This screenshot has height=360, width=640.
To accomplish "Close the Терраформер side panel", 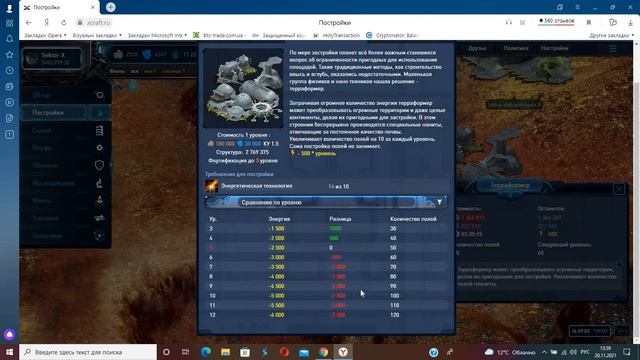I will click(619, 189).
